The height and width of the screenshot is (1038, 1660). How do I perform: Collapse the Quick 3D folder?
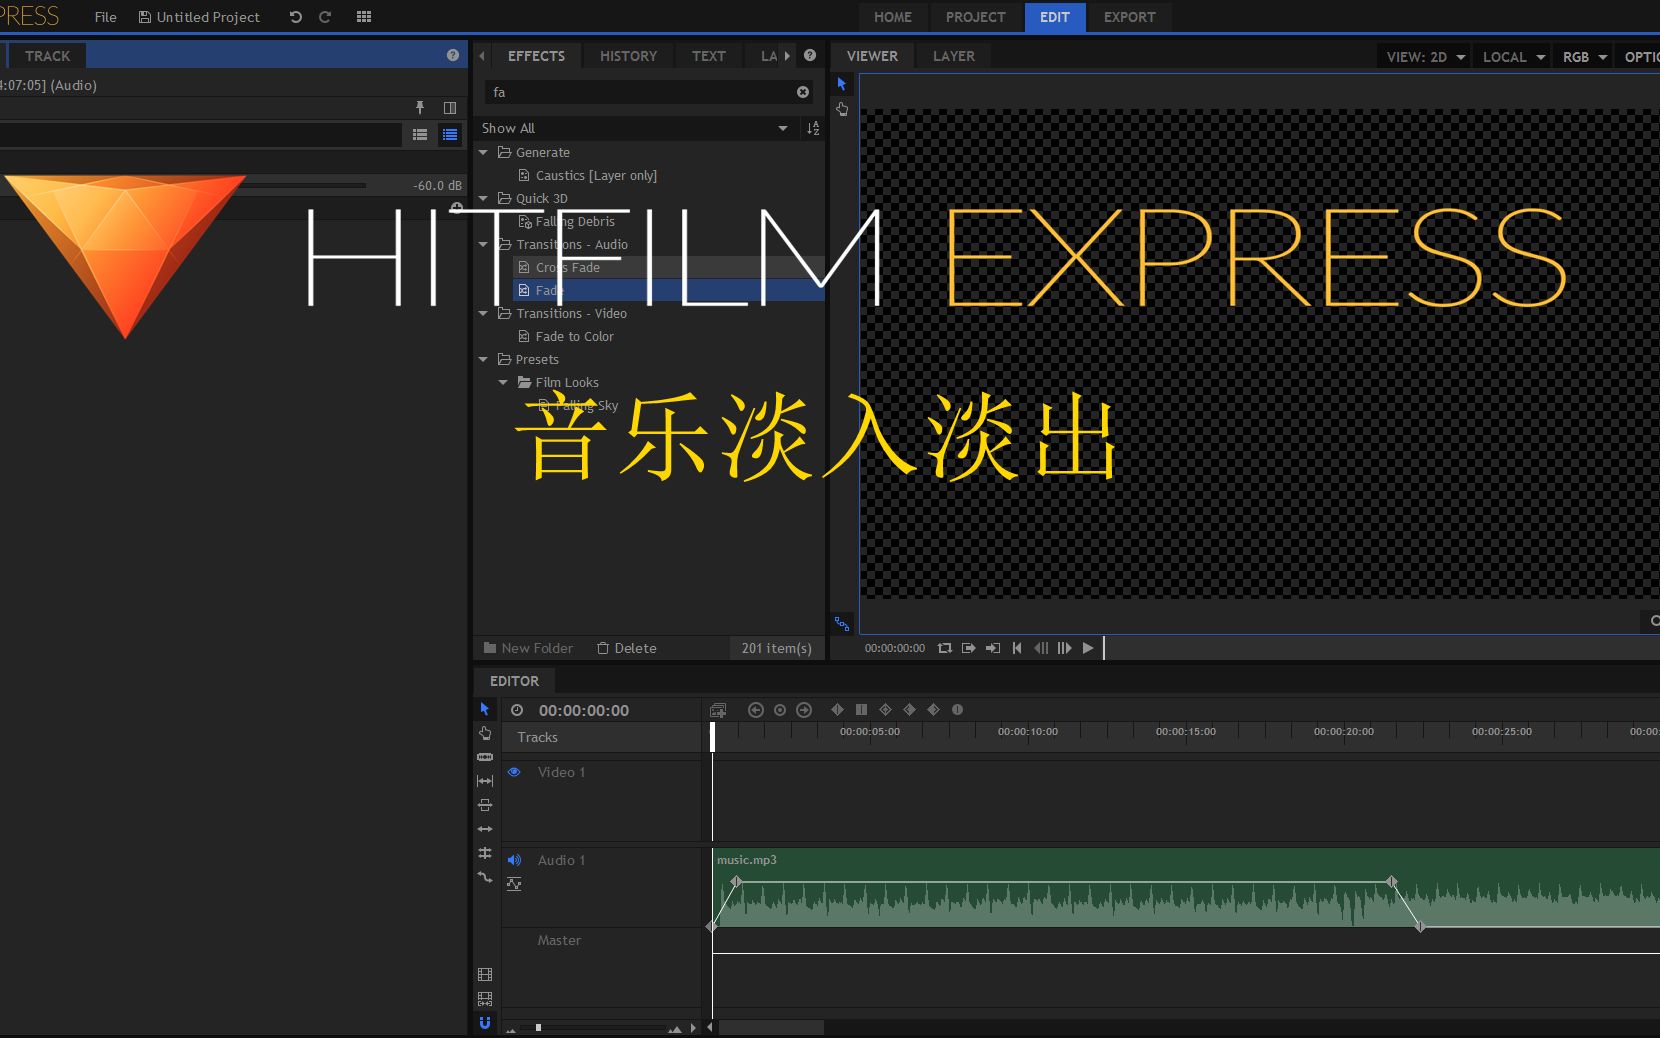coord(484,198)
